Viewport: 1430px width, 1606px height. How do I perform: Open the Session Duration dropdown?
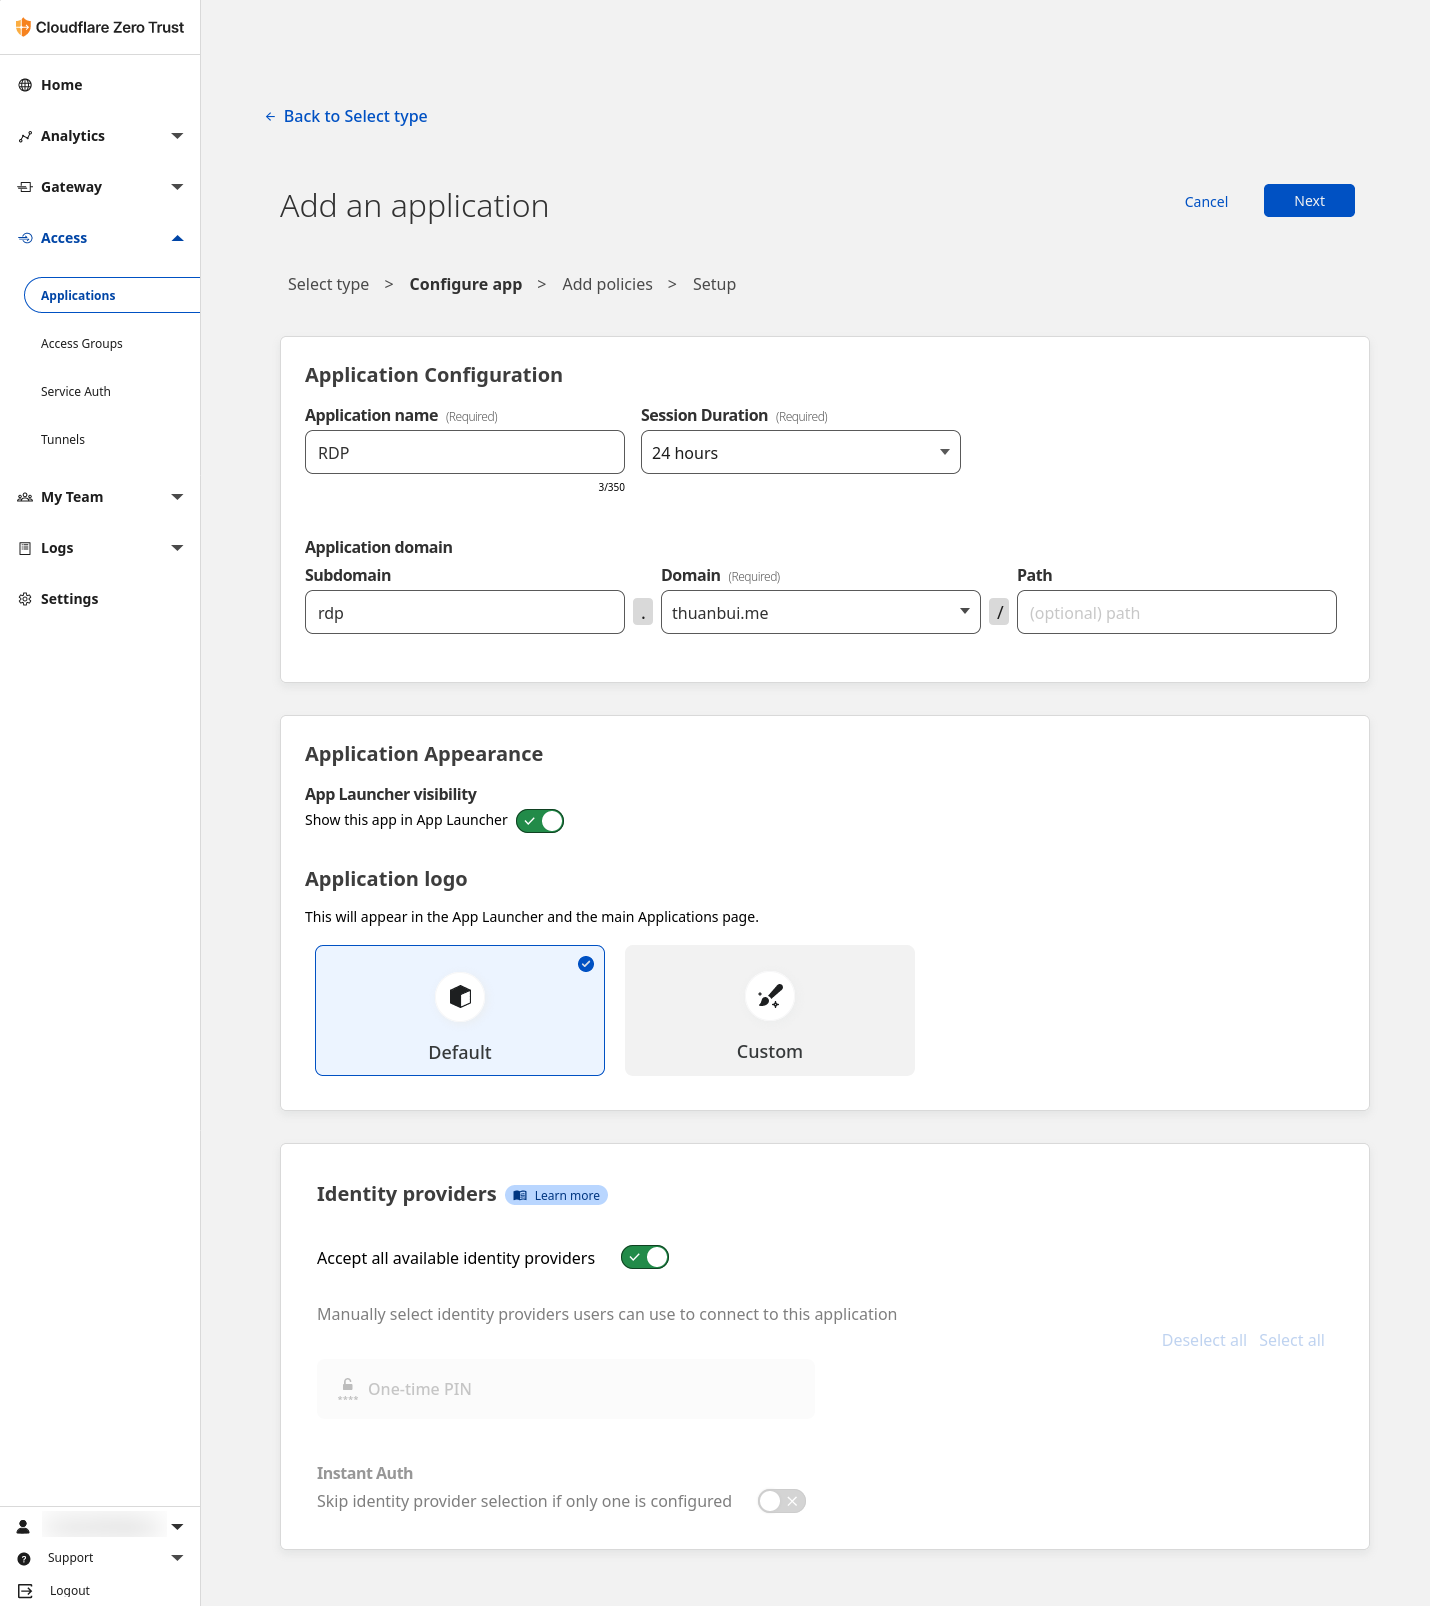point(800,453)
